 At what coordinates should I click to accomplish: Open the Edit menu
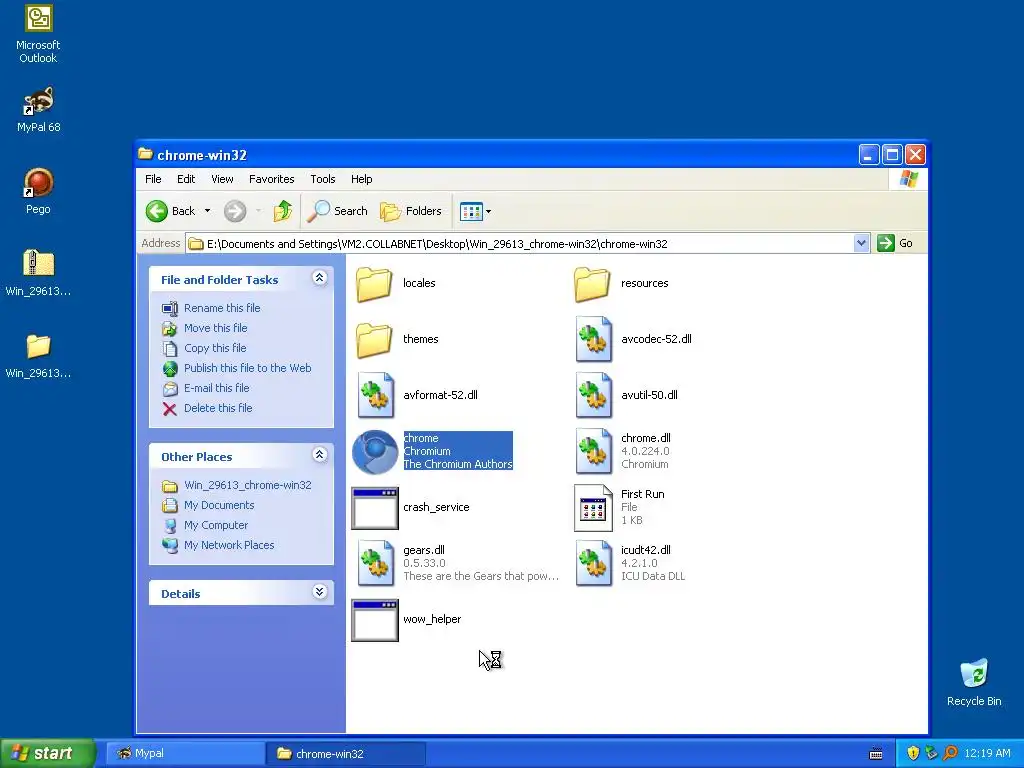pos(186,179)
